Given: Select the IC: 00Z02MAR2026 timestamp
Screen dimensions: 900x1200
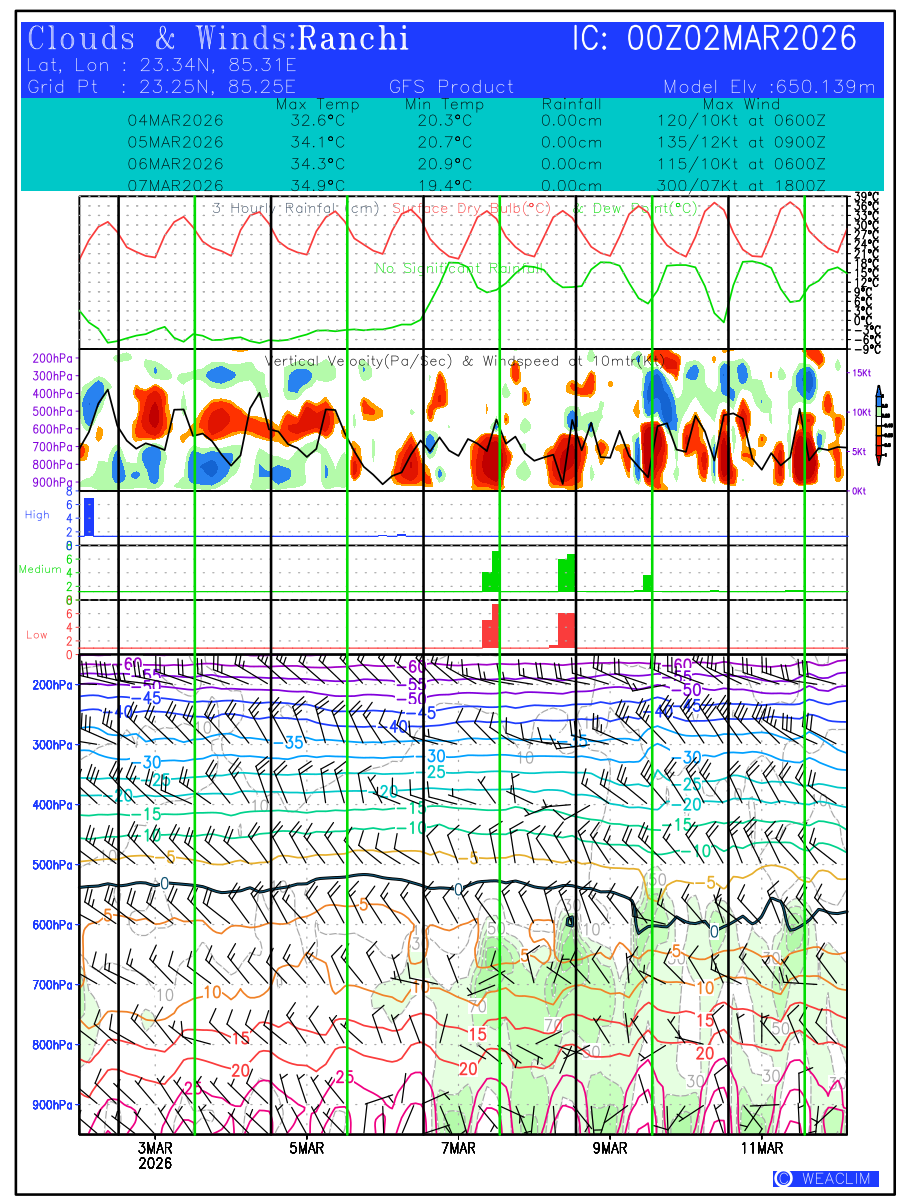Looking at the screenshot, I should click(714, 39).
